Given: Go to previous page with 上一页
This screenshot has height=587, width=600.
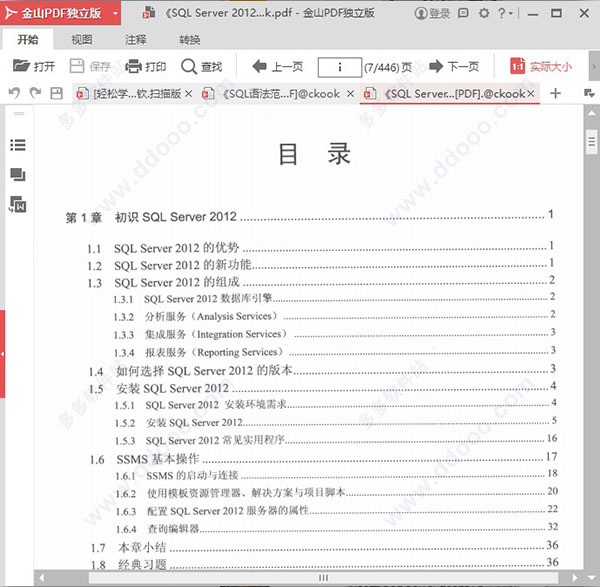Looking at the screenshot, I should [278, 67].
